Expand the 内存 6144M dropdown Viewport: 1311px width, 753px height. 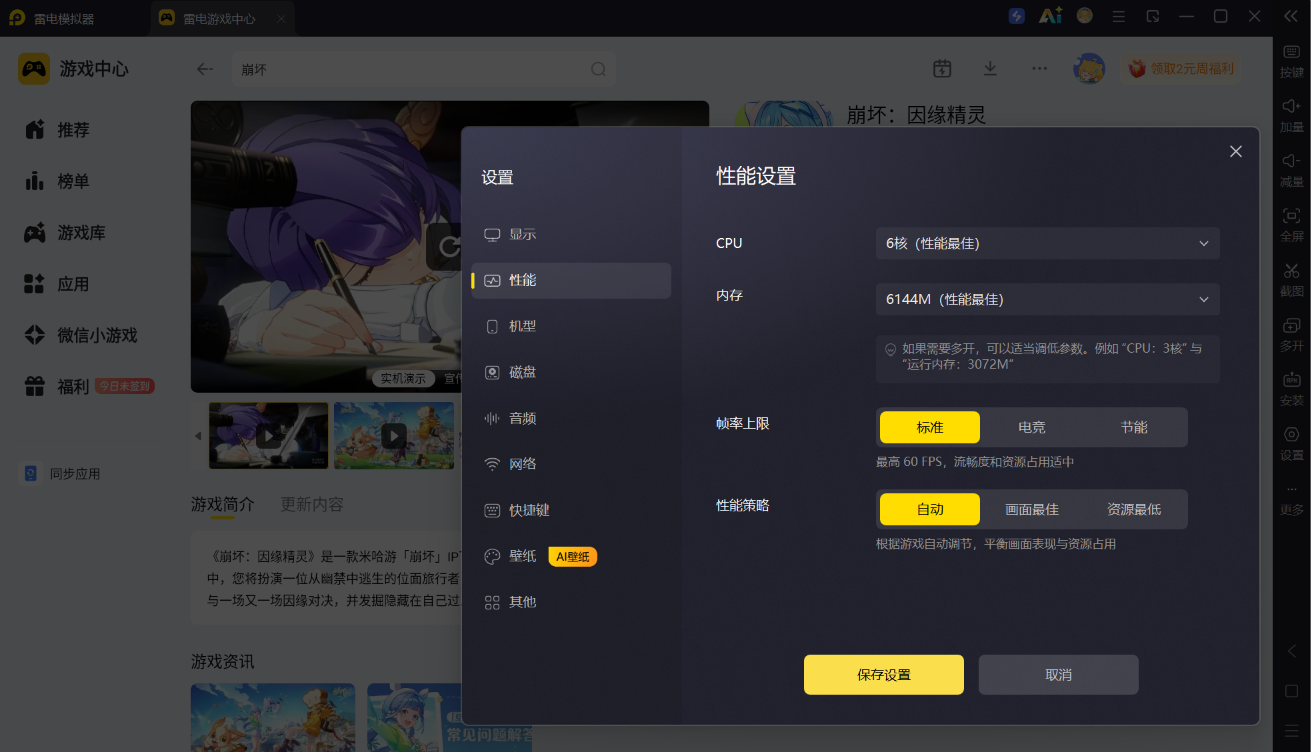pos(1048,299)
